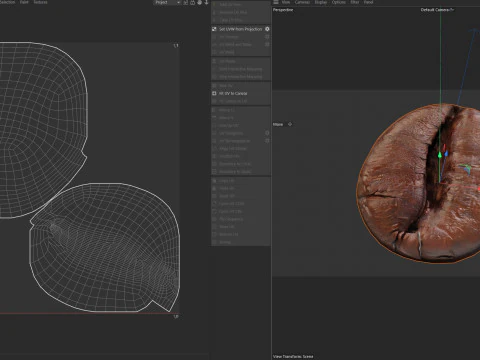Click the Flip Sequence command
Screen dimensions: 480x360
coord(231,219)
